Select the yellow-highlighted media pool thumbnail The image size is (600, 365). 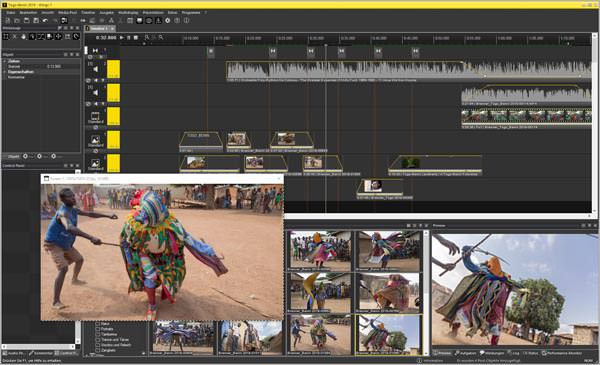[389, 334]
